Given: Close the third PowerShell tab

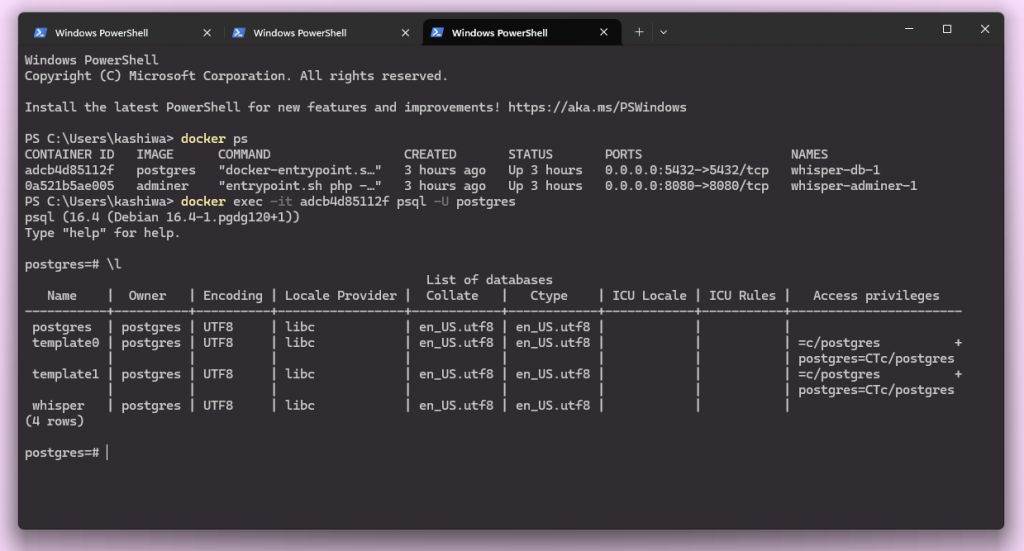Looking at the screenshot, I should coord(604,32).
